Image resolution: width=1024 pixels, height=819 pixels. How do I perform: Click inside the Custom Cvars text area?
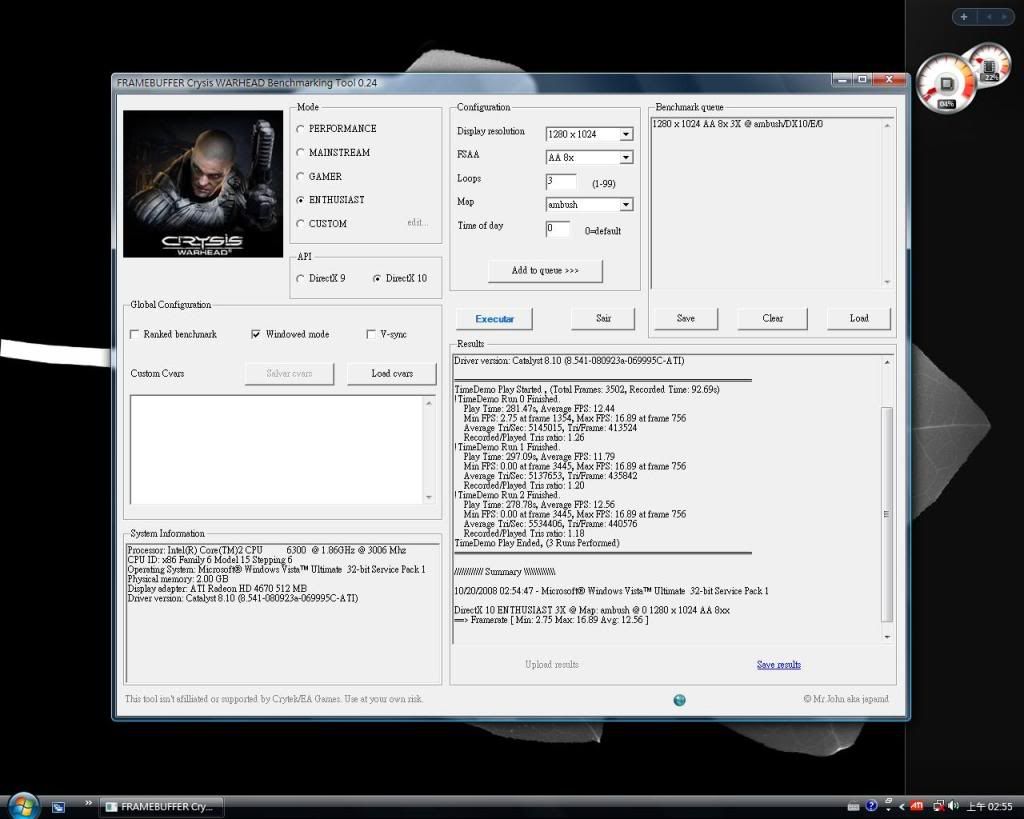[277, 449]
